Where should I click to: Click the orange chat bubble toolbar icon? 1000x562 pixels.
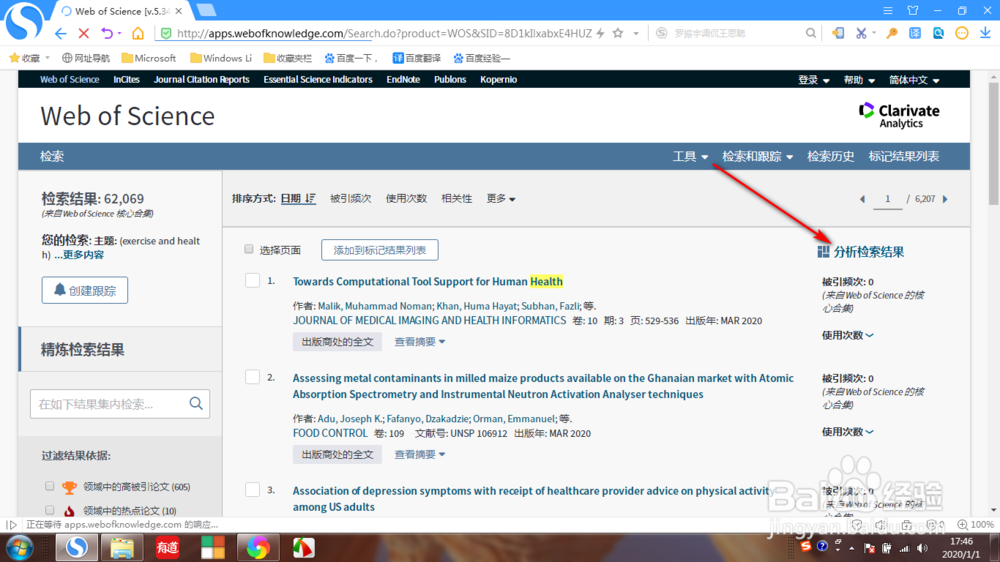[962, 33]
